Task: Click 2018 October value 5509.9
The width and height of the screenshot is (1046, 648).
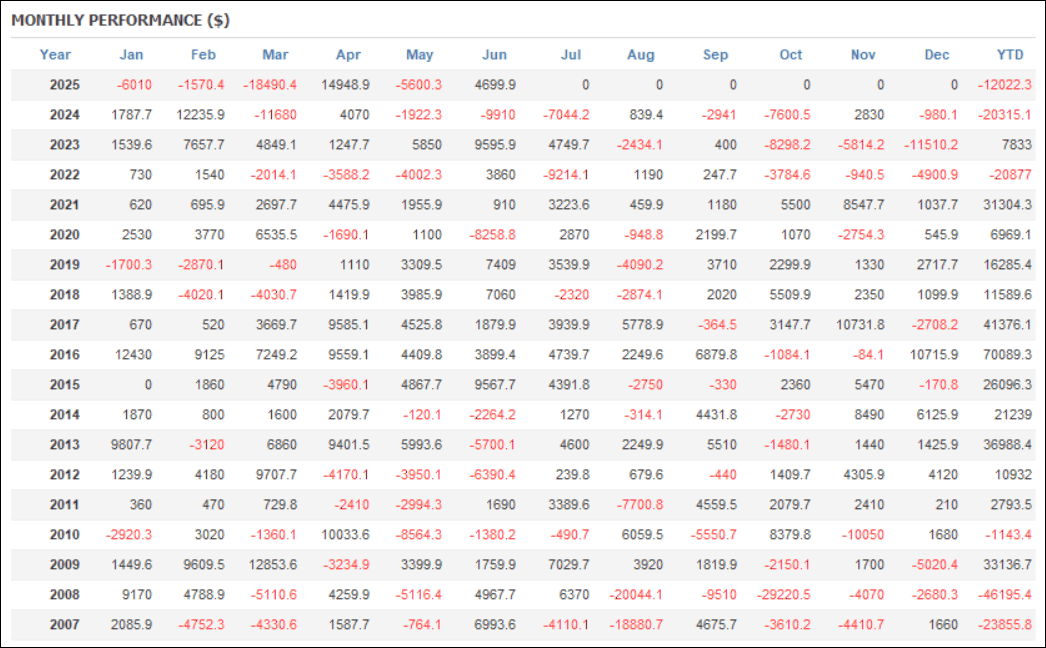Action: tap(789, 295)
